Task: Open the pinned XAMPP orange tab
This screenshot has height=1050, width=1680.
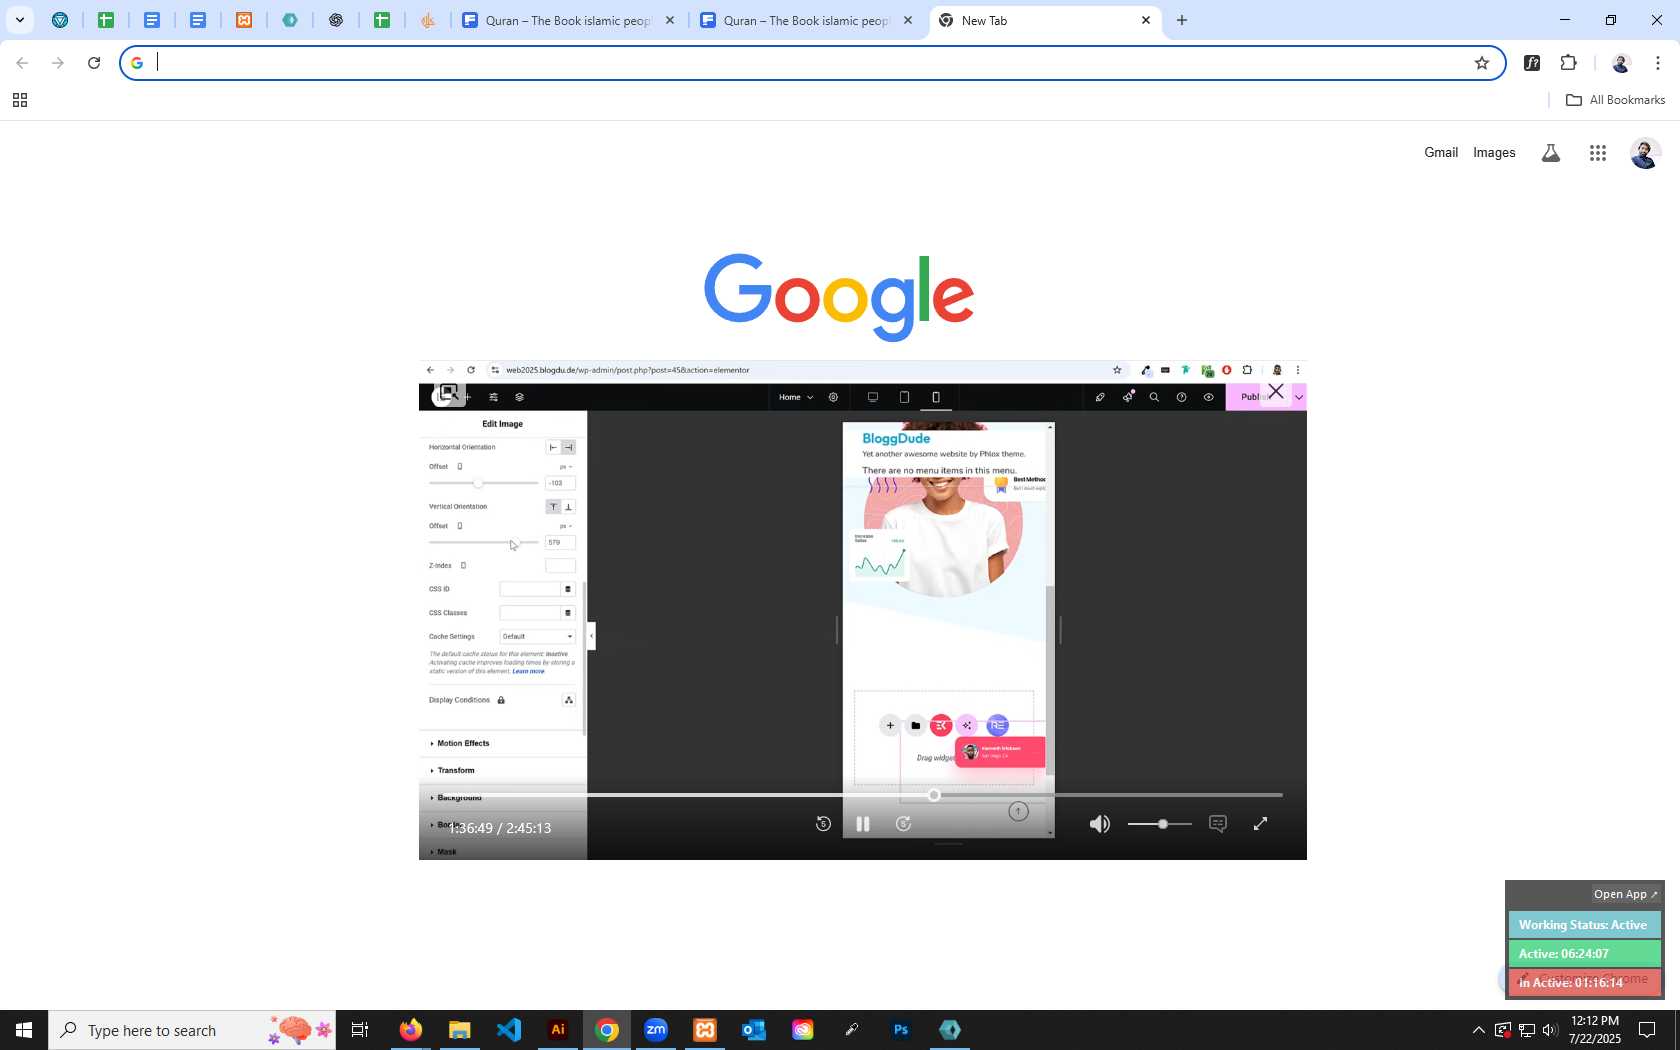Action: pyautogui.click(x=244, y=20)
